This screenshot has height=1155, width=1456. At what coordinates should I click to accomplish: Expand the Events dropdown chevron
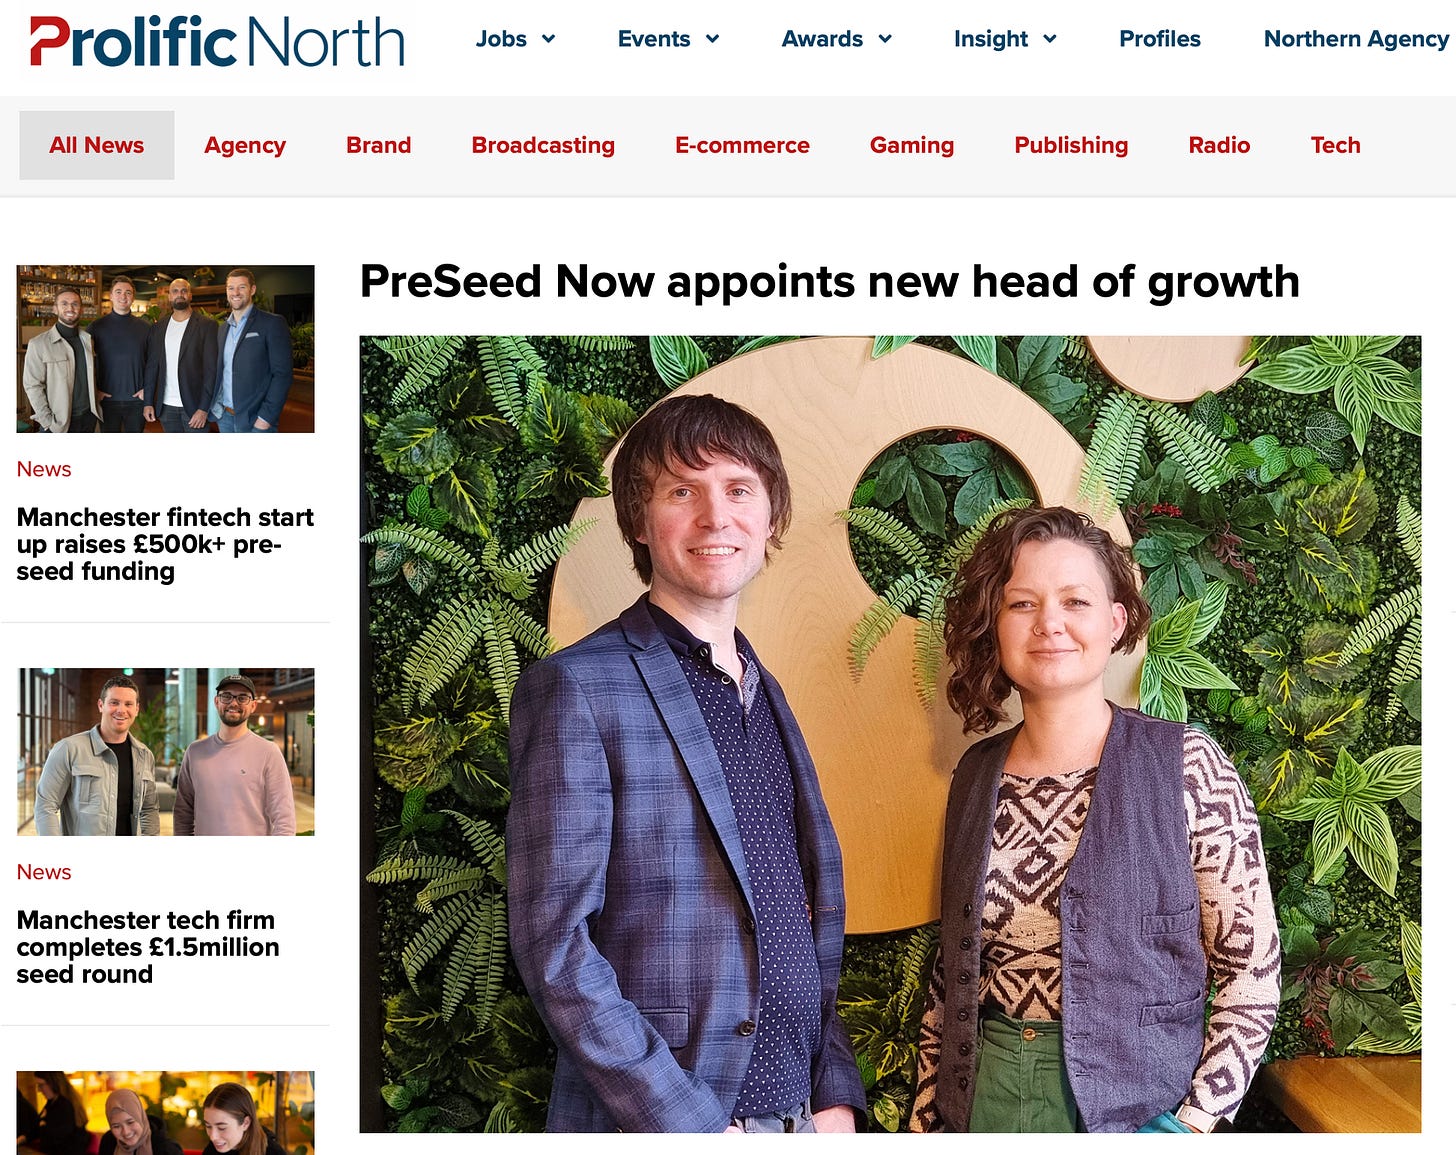pyautogui.click(x=712, y=39)
